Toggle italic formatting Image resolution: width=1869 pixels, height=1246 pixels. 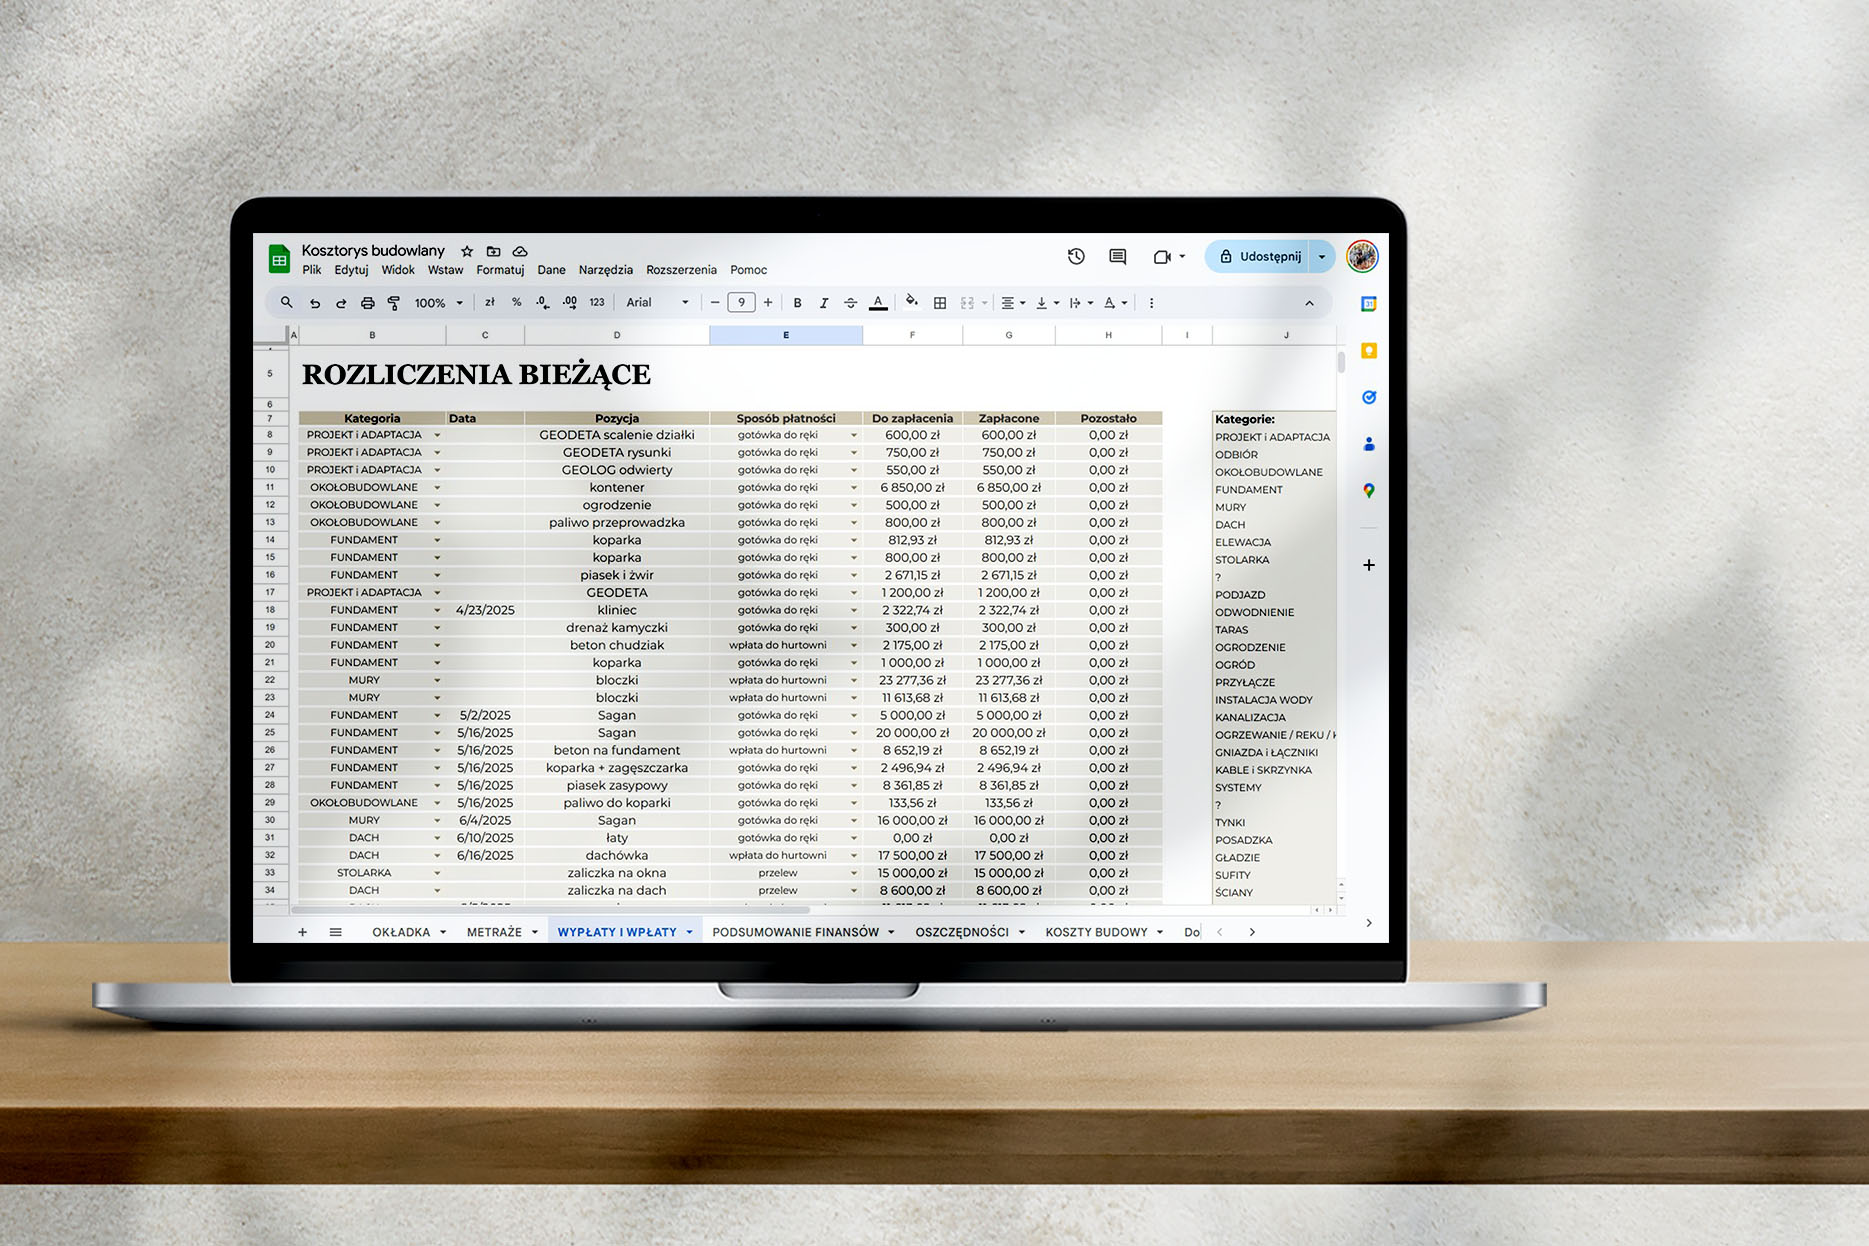pos(824,303)
